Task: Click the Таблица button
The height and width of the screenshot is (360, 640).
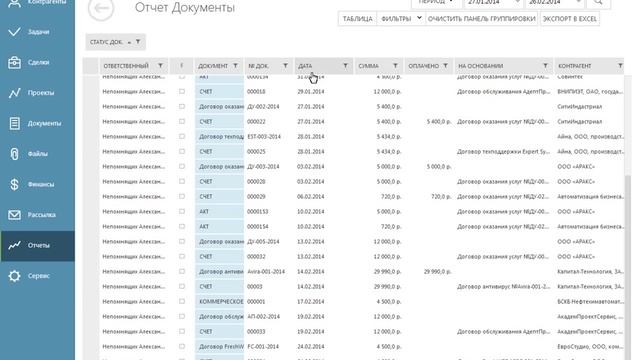Action: (x=358, y=19)
